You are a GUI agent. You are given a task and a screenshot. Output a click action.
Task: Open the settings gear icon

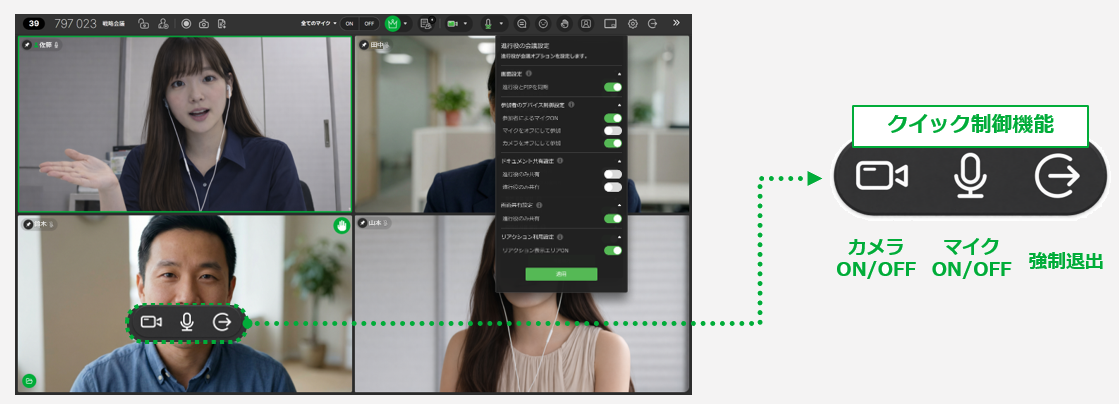pos(632,24)
